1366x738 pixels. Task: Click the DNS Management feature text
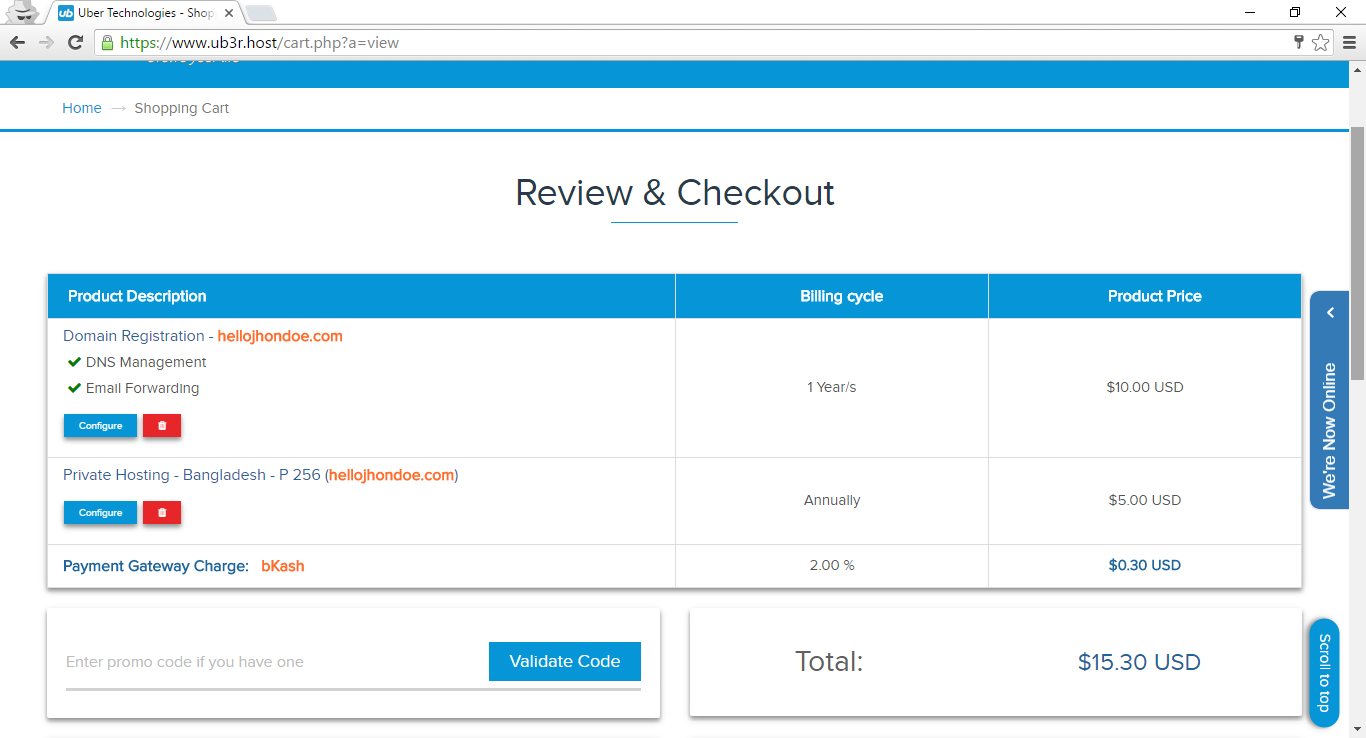pos(146,362)
